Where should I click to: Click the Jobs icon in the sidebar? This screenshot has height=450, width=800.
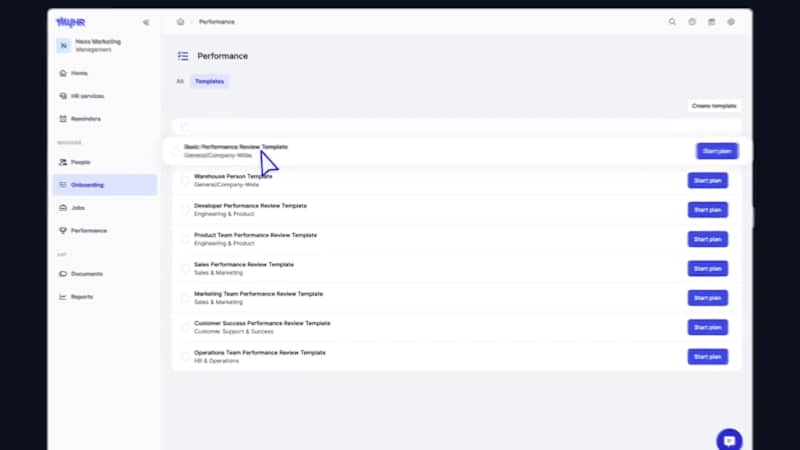63,208
